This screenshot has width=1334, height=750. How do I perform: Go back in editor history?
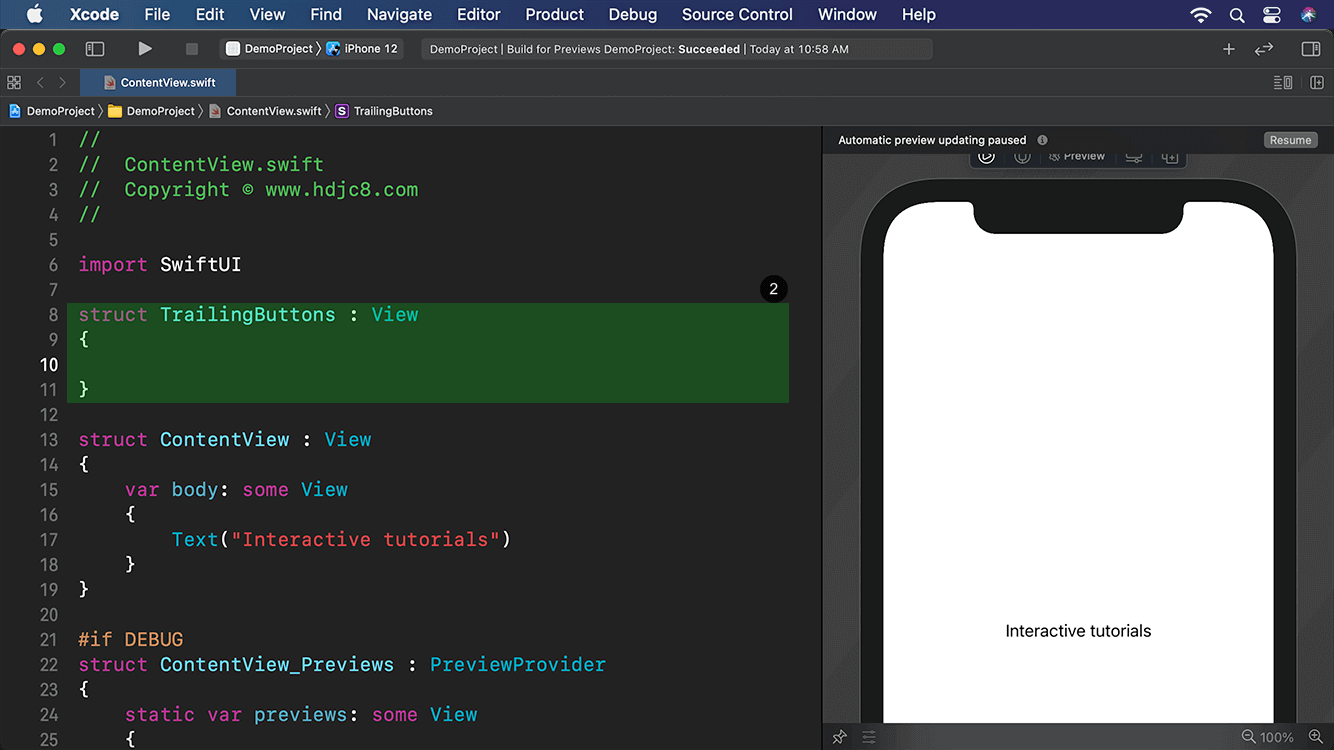coord(40,82)
